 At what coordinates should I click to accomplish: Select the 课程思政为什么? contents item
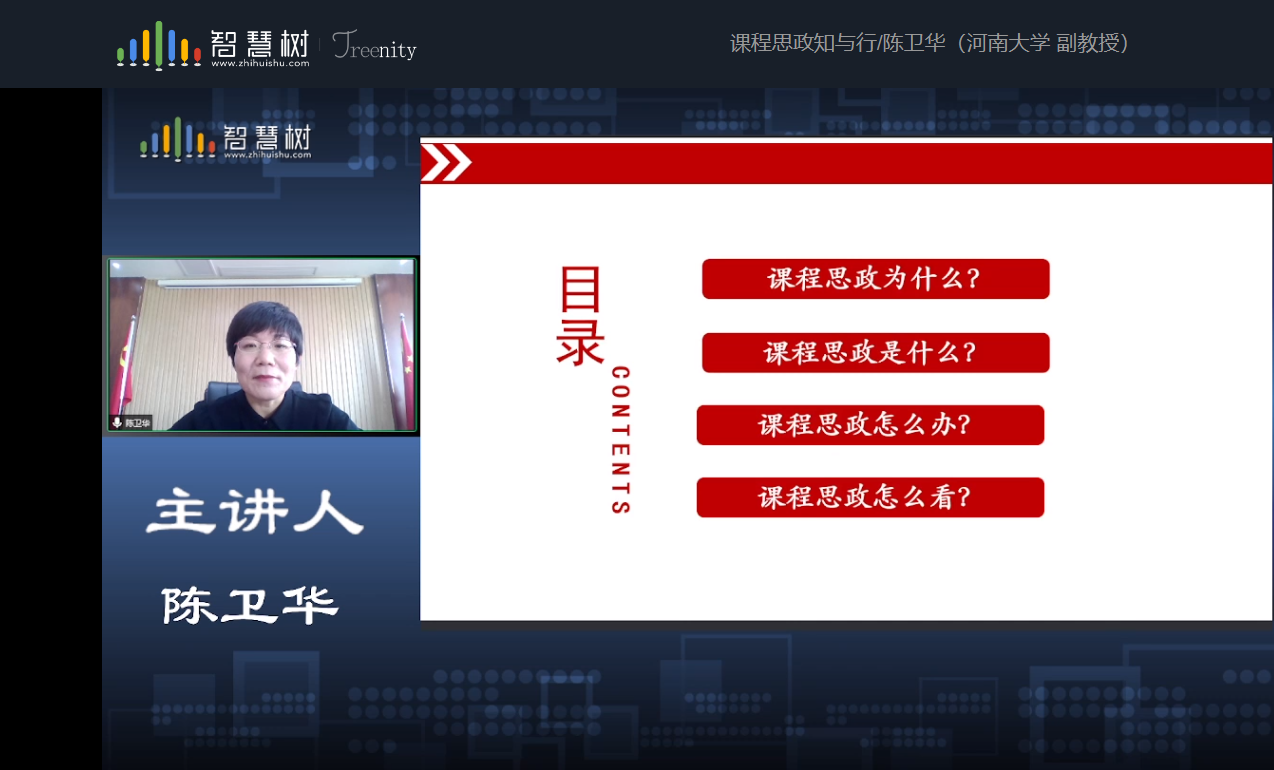coord(875,279)
